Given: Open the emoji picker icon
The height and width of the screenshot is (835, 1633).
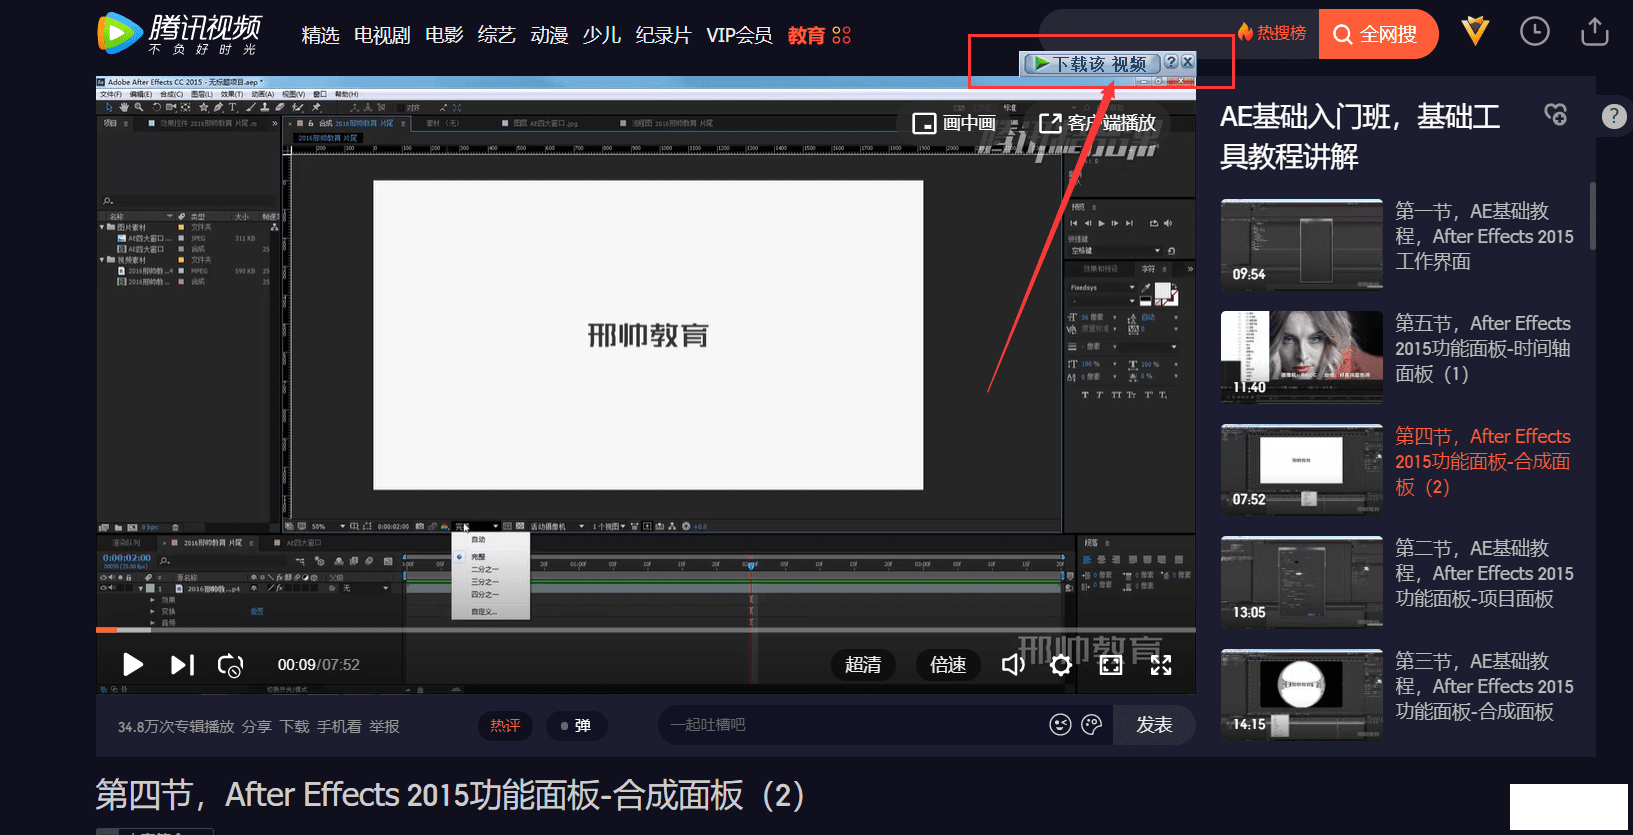Looking at the screenshot, I should (x=1060, y=725).
